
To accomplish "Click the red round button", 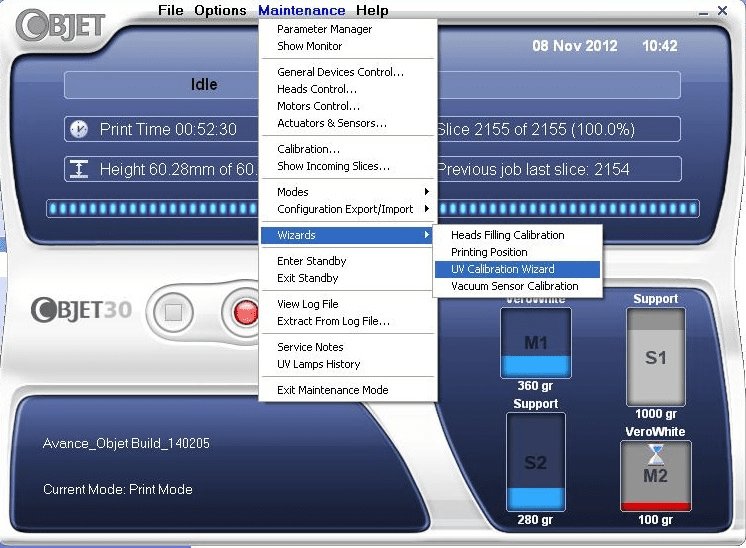I will coord(244,313).
